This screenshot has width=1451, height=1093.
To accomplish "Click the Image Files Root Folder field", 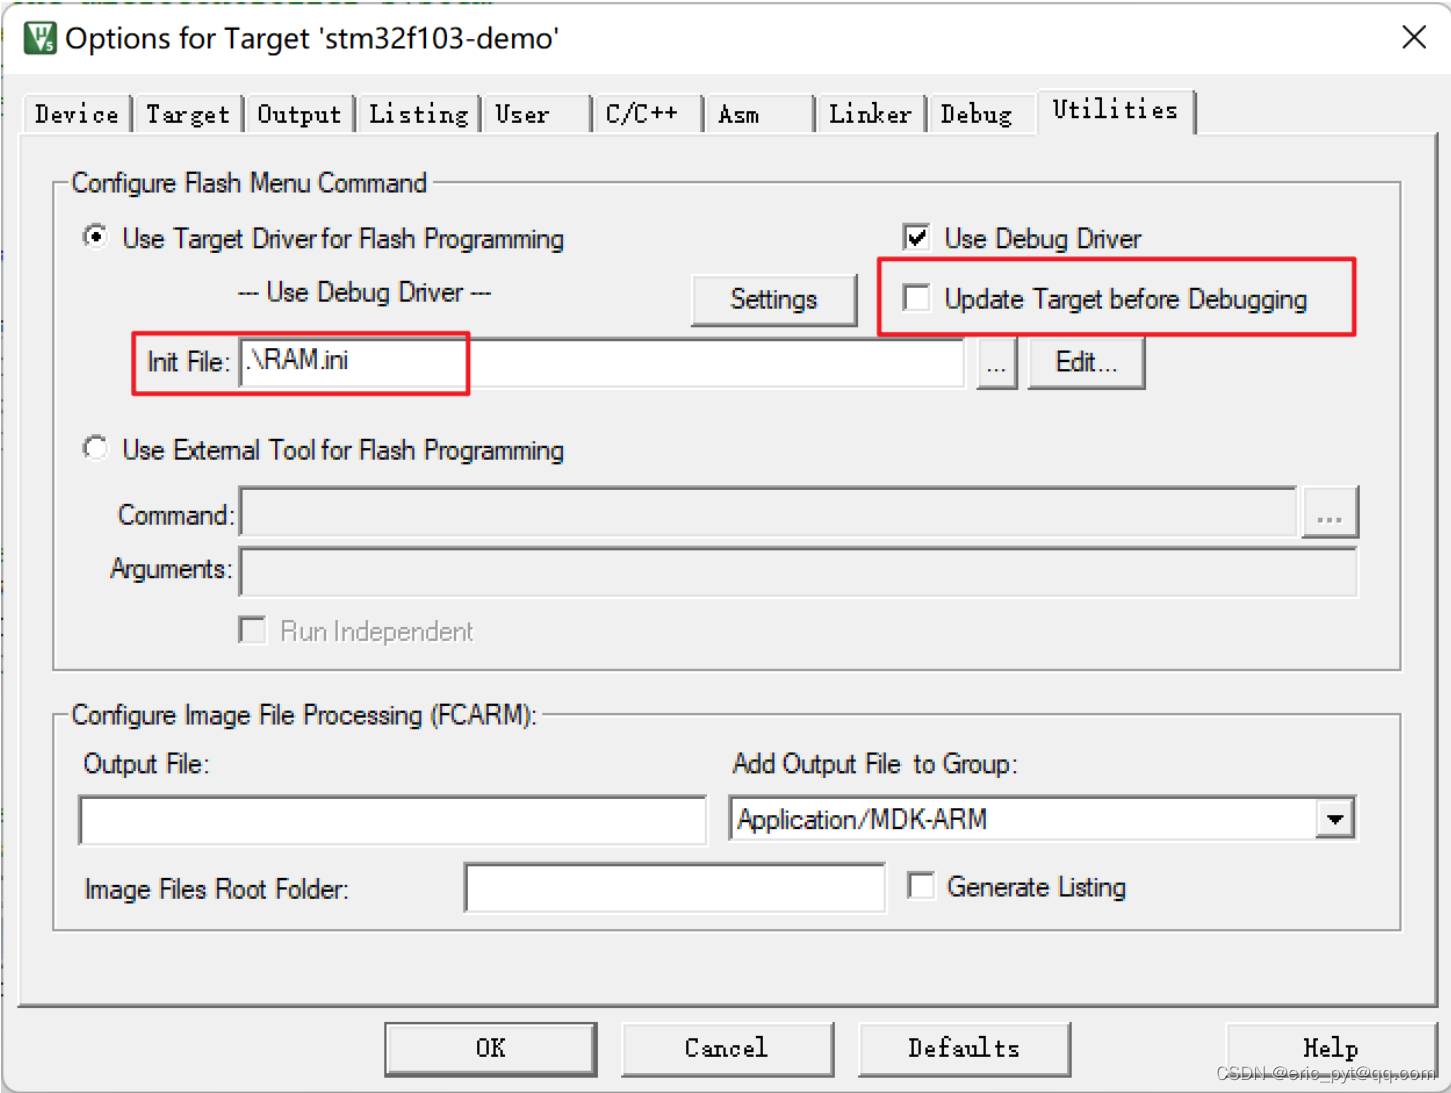I will click(x=675, y=887).
